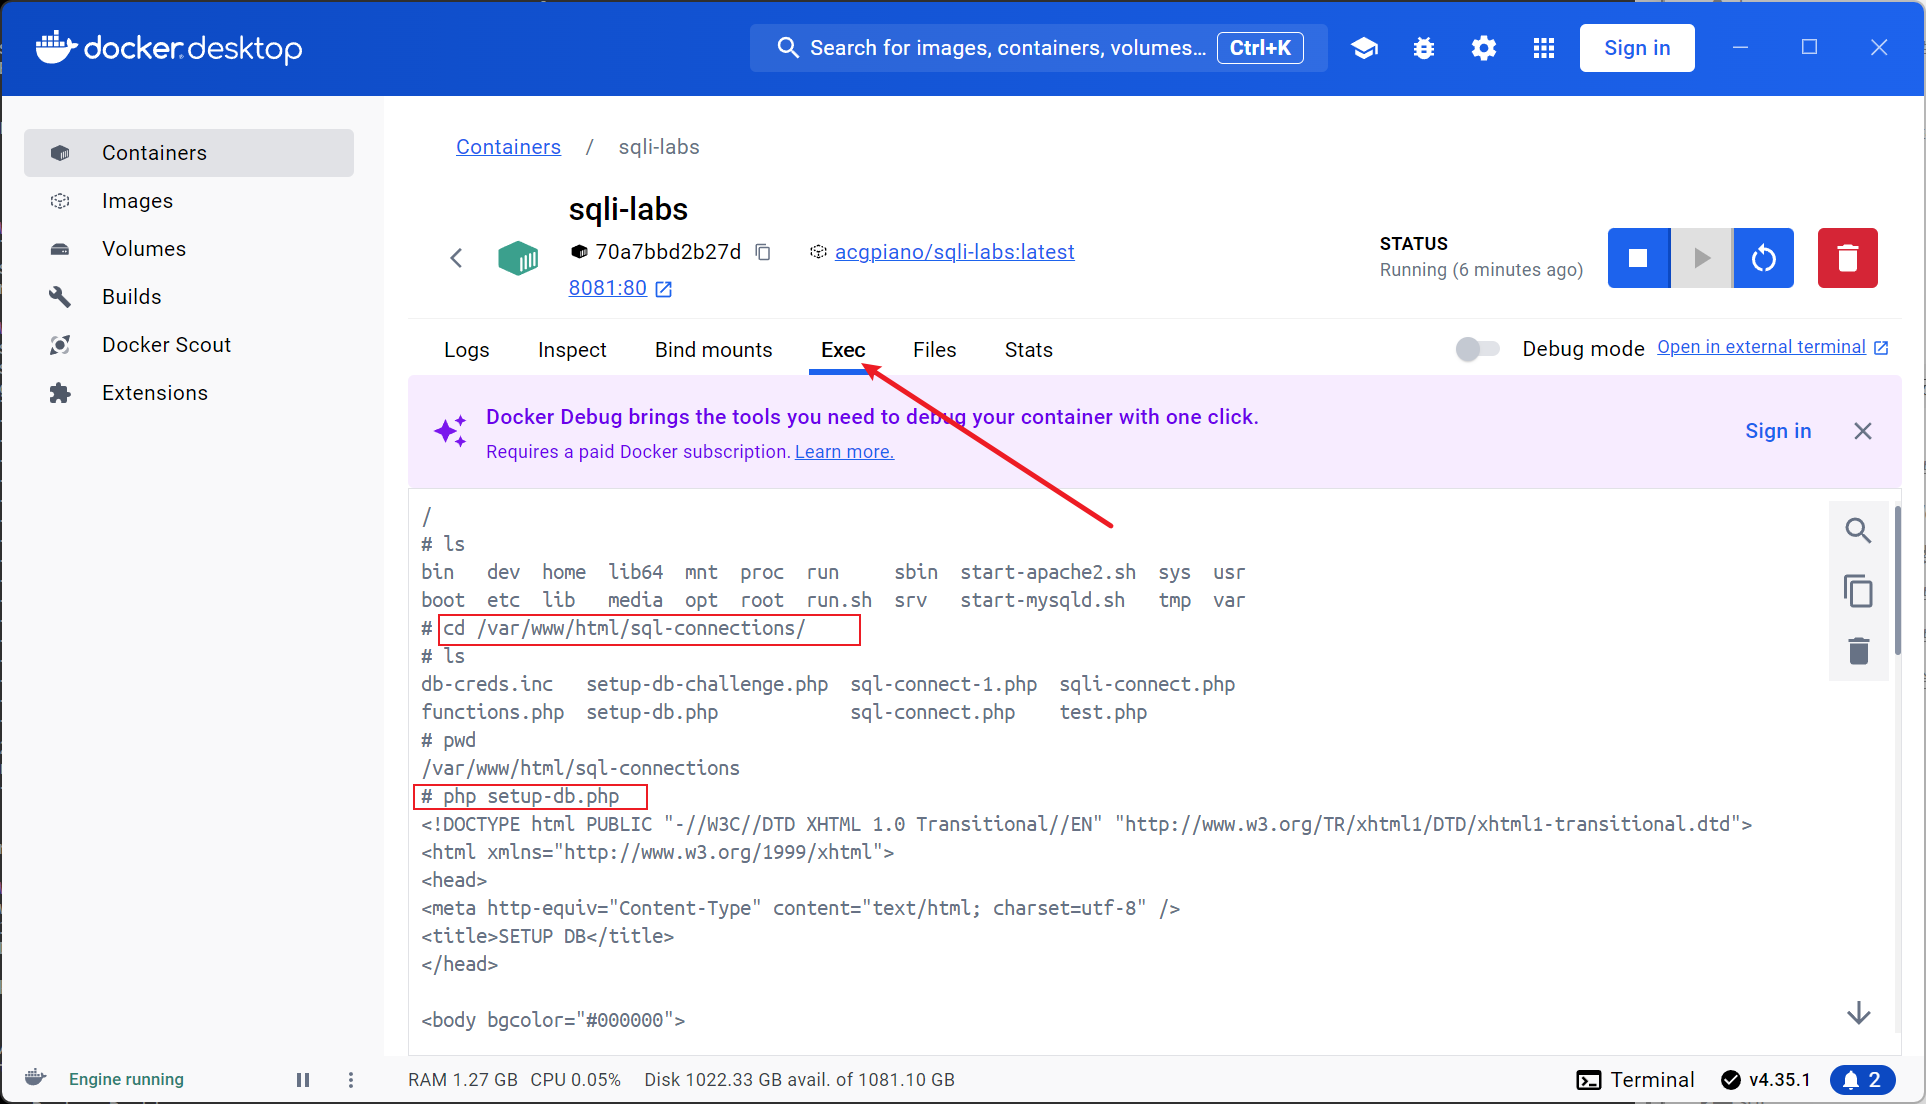Click the sqli-labs container icon

(518, 258)
